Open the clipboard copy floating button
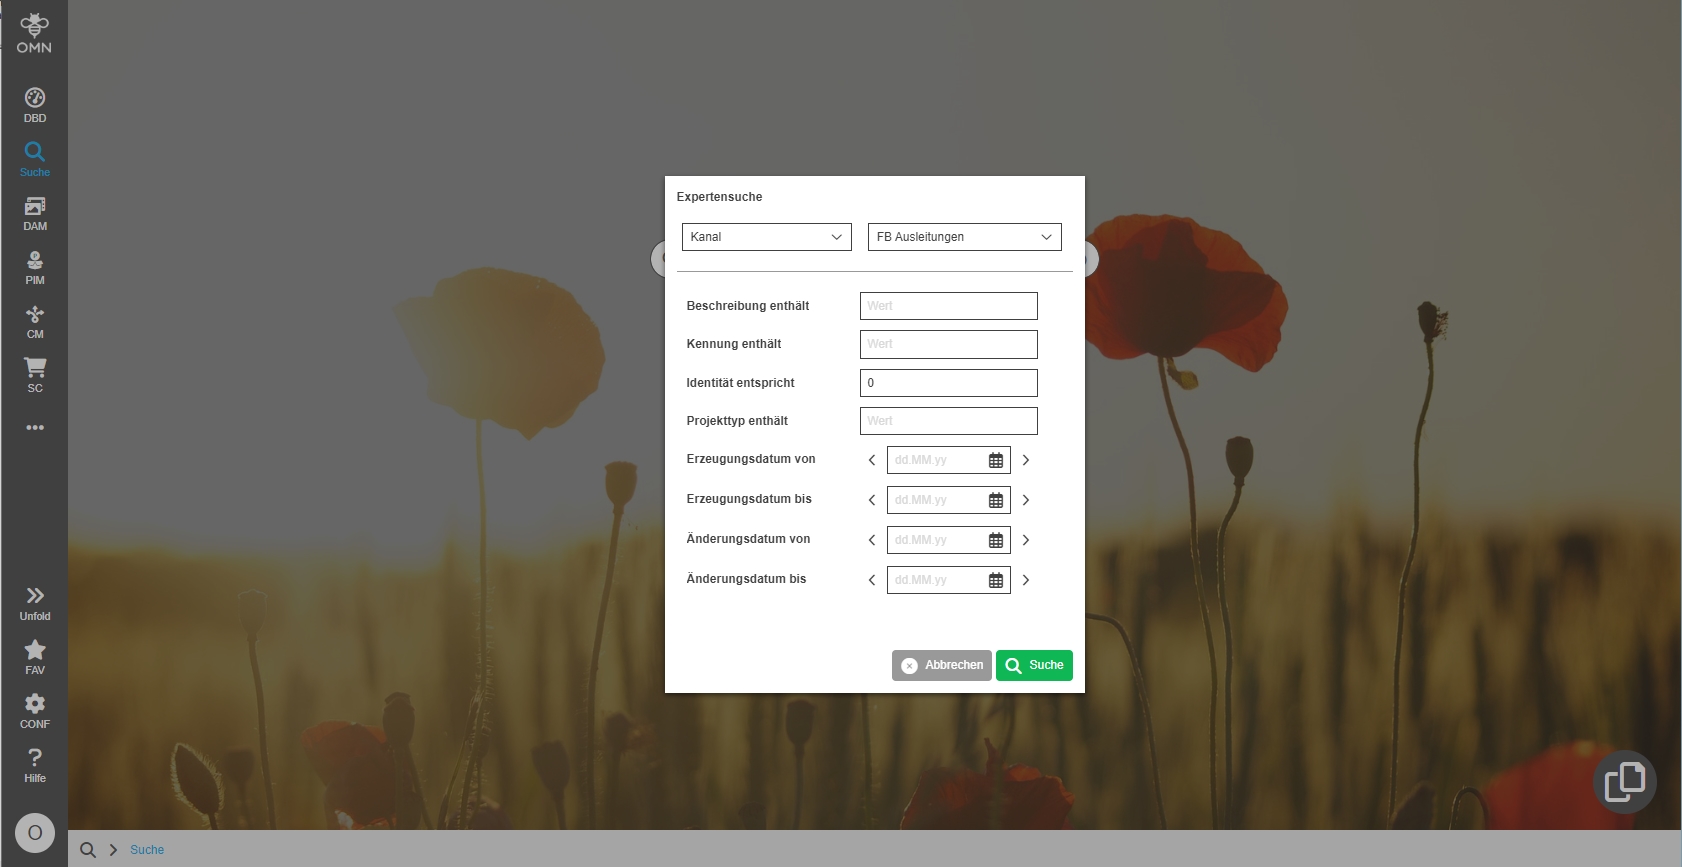Screen dimensions: 1682x867 pyautogui.click(x=1625, y=782)
